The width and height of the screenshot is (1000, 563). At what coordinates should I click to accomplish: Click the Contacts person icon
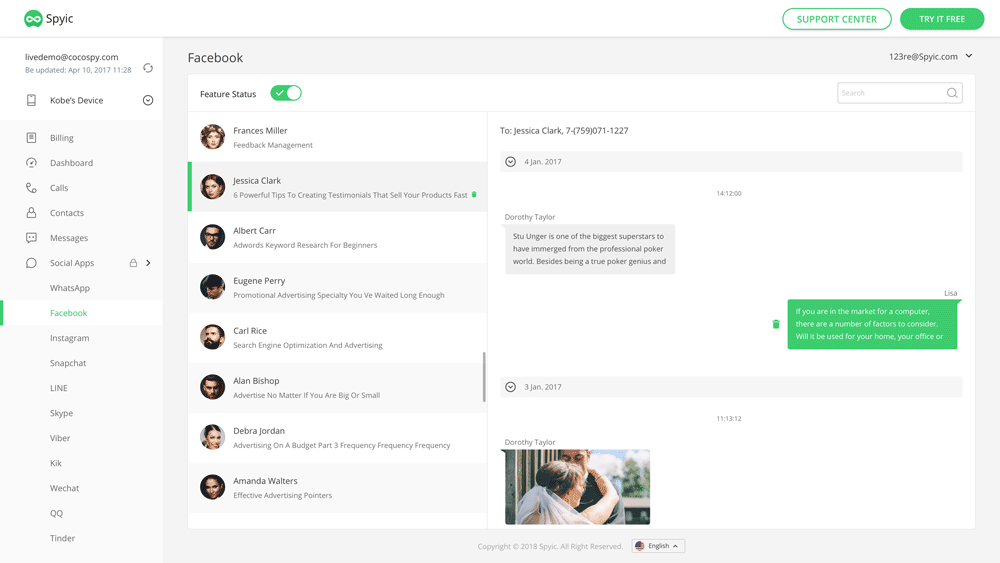click(x=31, y=213)
